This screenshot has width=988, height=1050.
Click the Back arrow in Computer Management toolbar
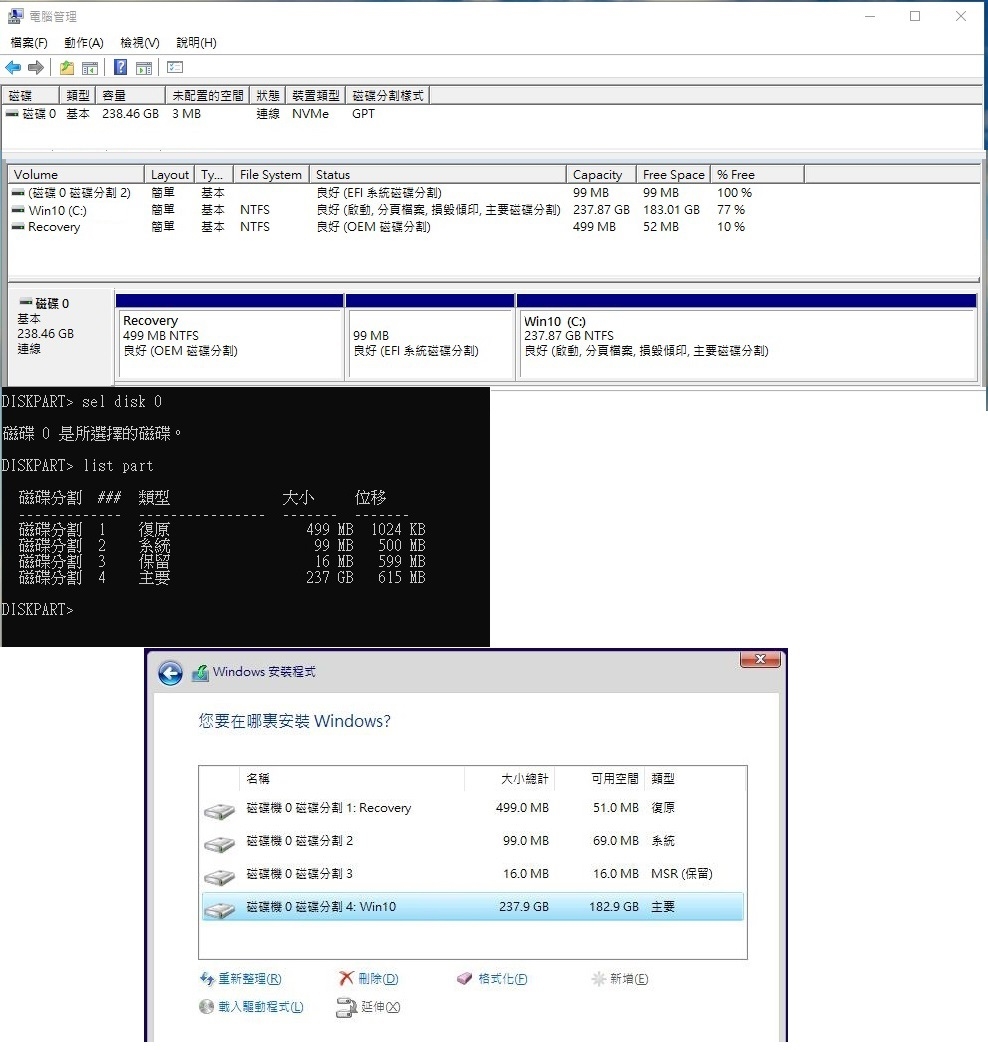(x=13, y=68)
